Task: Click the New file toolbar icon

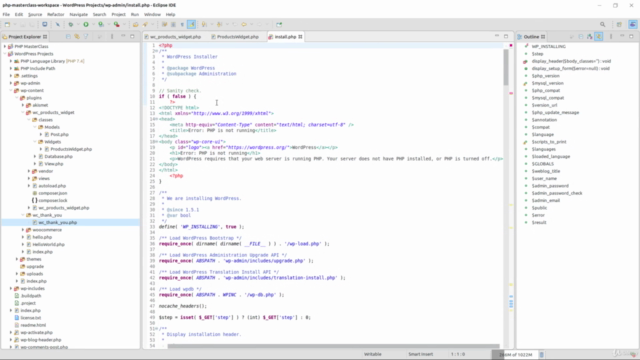Action: point(7,24)
